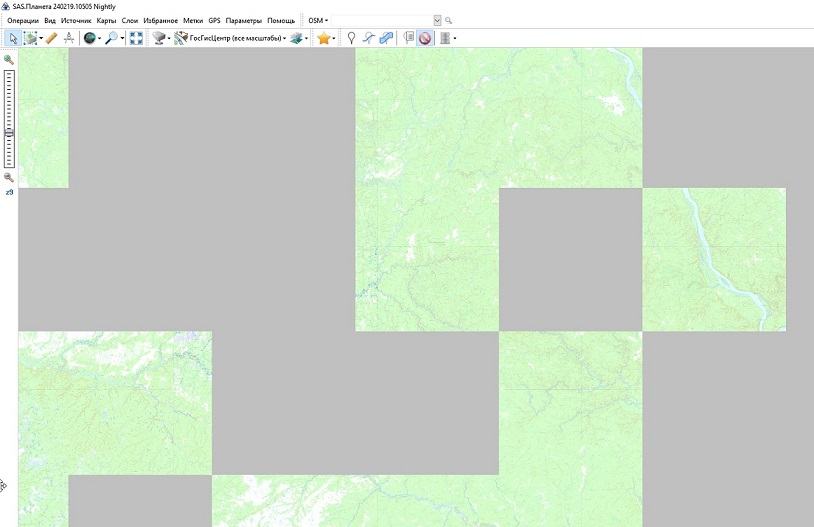This screenshot has height=527, width=814.
Task: Click the favorites star icon
Action: point(323,38)
